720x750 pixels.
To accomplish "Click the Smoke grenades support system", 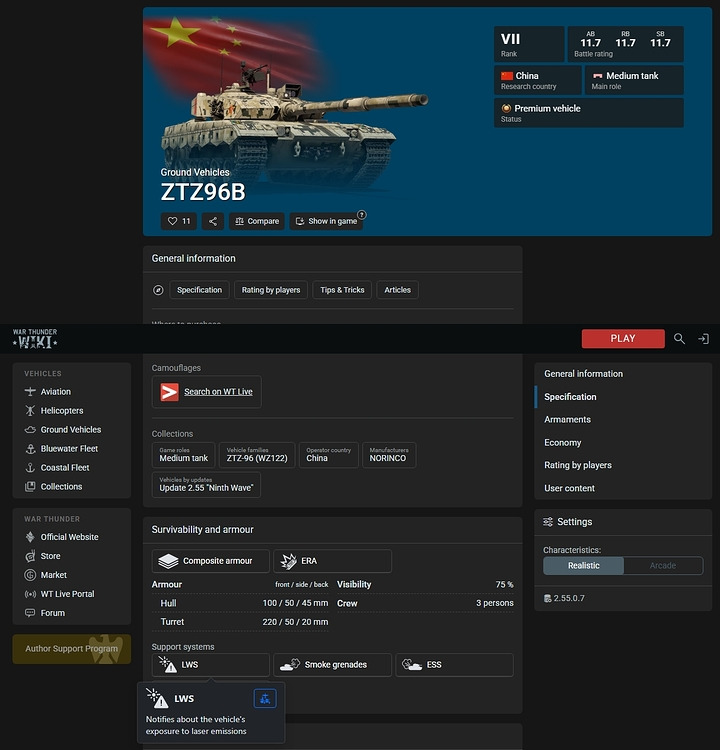I will click(x=332, y=665).
